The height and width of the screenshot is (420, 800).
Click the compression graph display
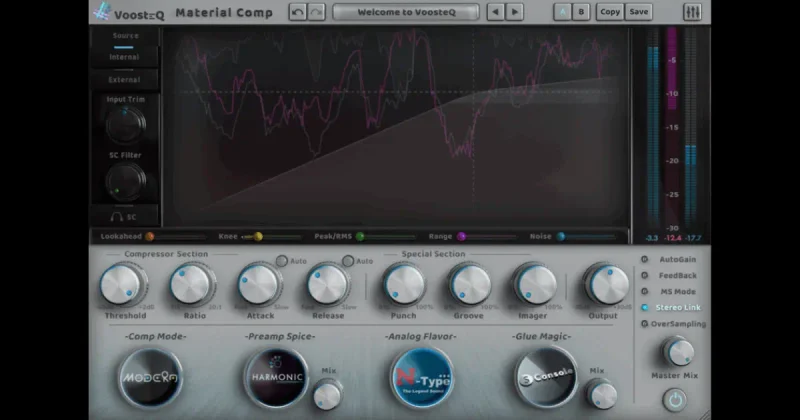point(396,125)
